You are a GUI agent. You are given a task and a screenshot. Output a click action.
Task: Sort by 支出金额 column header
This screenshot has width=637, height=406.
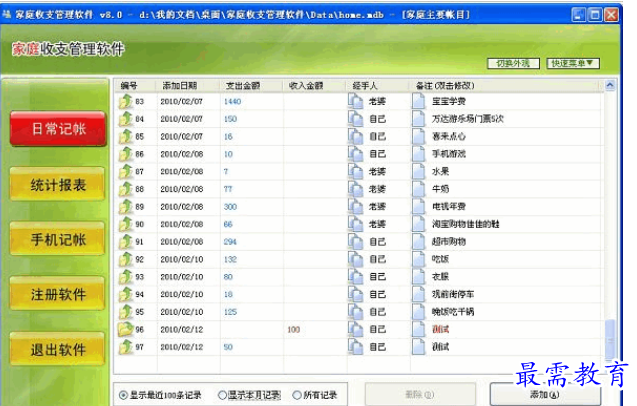click(x=251, y=85)
